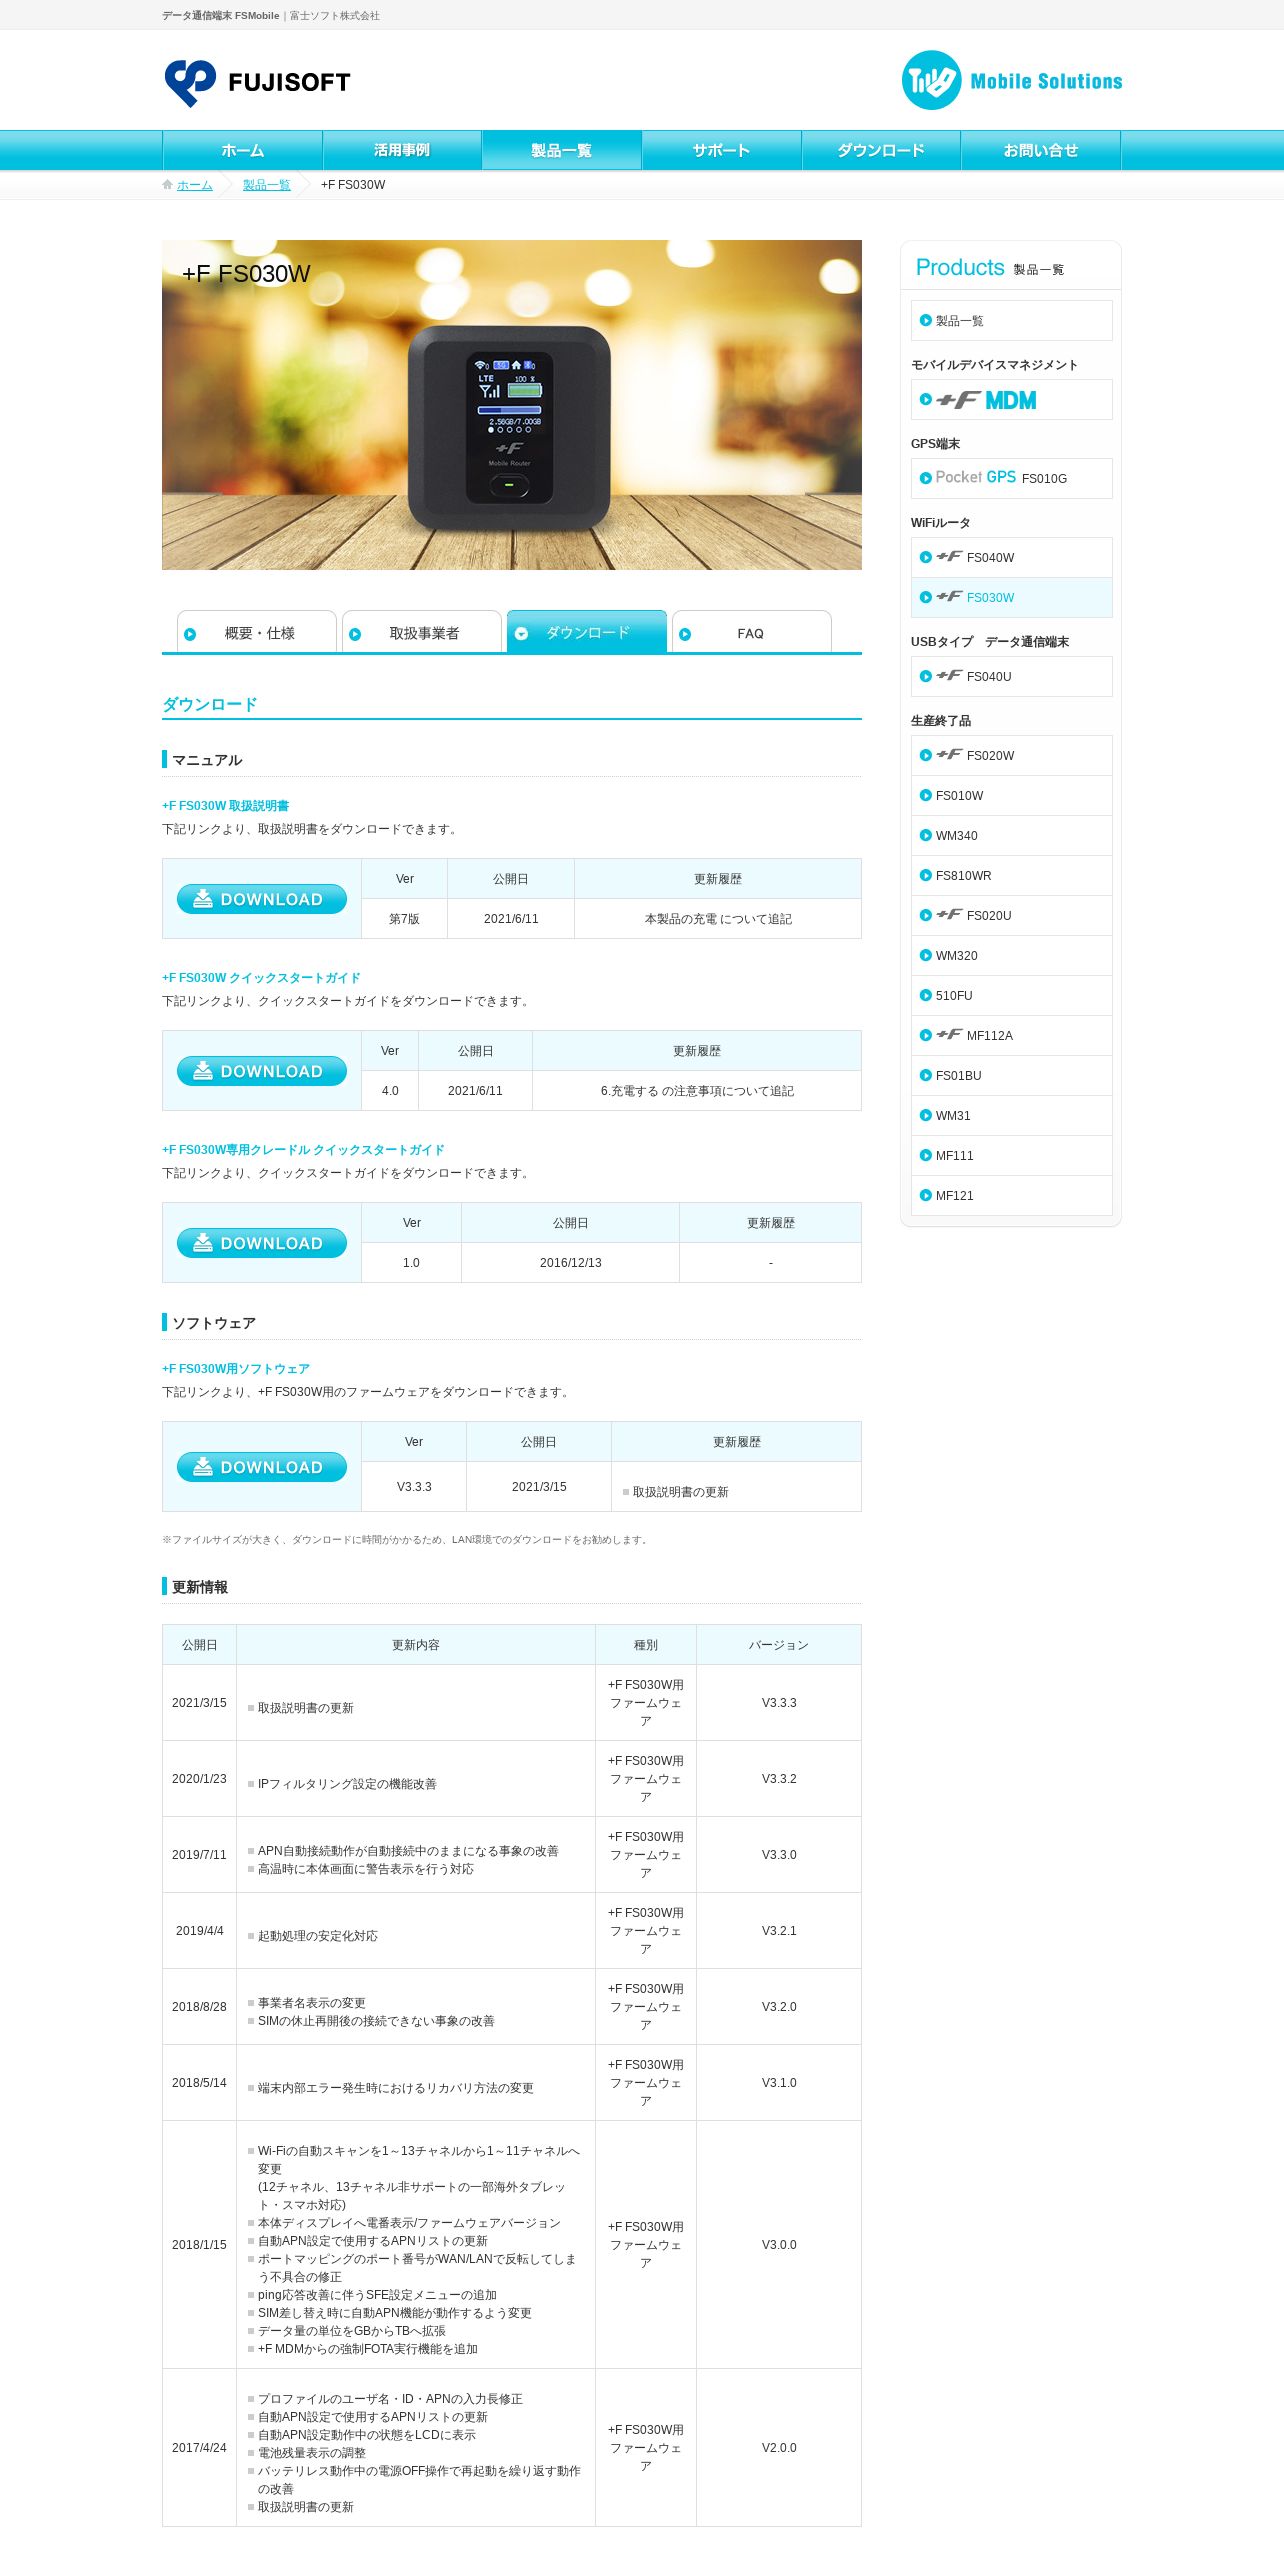1284x2568 pixels.
Task: Click the V2.0.0 version cell
Action: (x=779, y=2448)
